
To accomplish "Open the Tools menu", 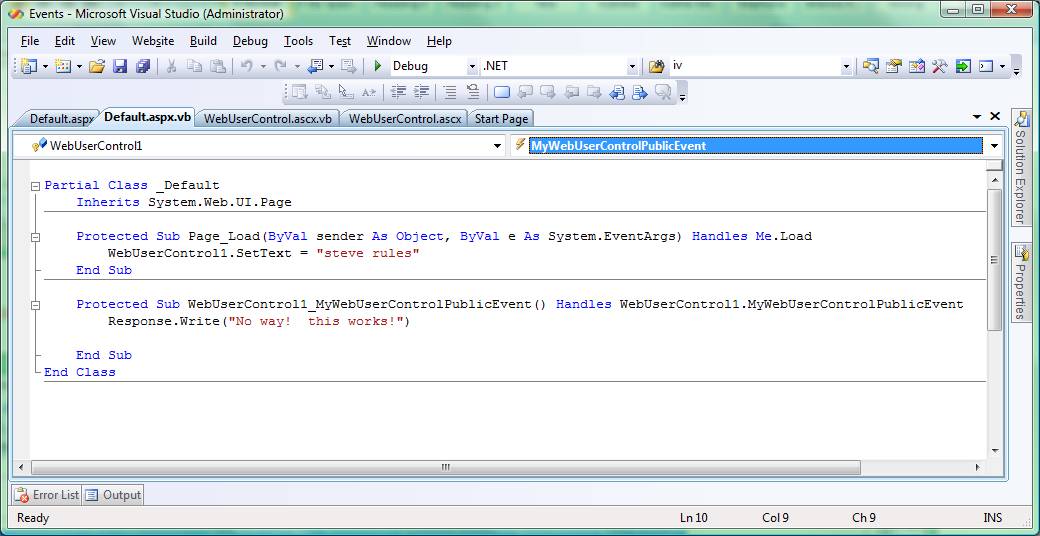I will (x=298, y=41).
